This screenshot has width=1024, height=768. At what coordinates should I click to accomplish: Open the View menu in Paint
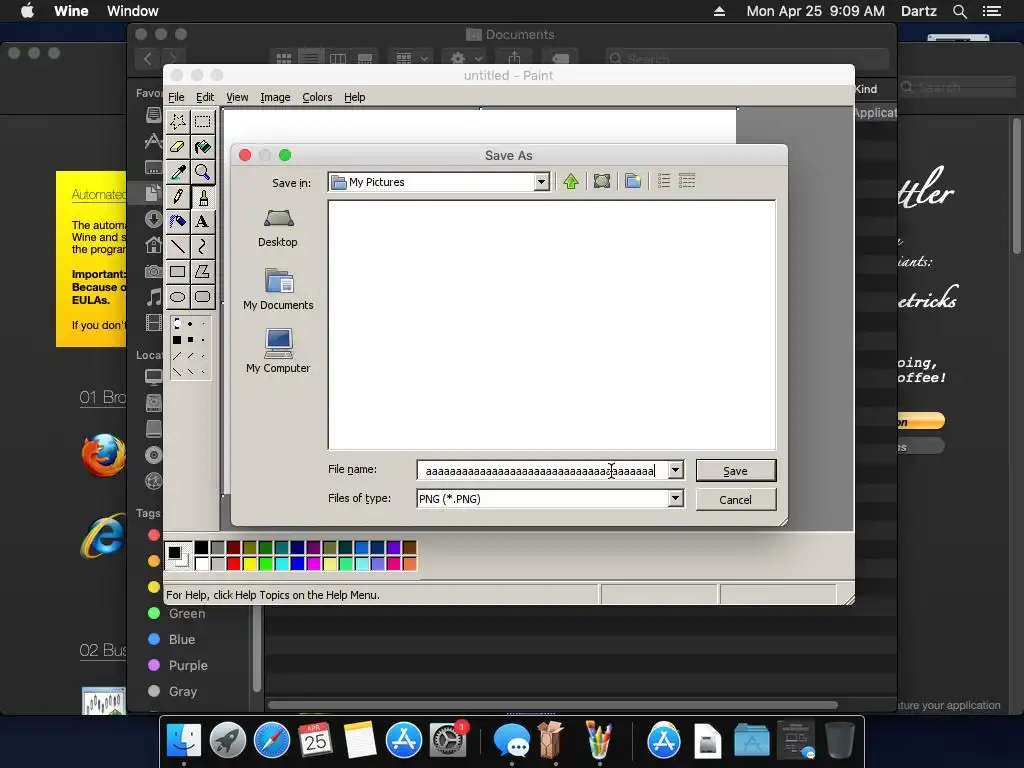pos(237,97)
